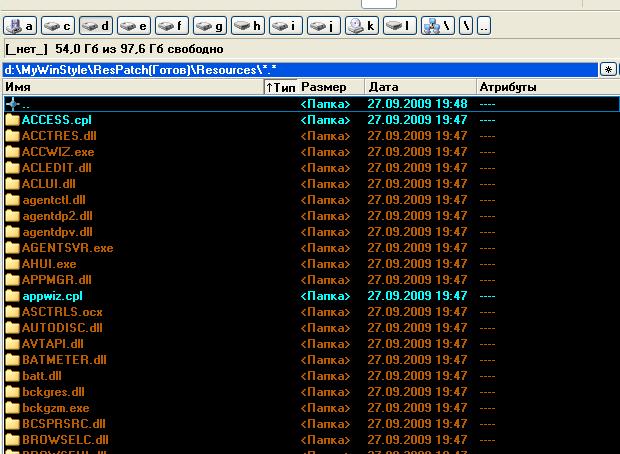Select appwiz.cpl folder icon

[13, 296]
